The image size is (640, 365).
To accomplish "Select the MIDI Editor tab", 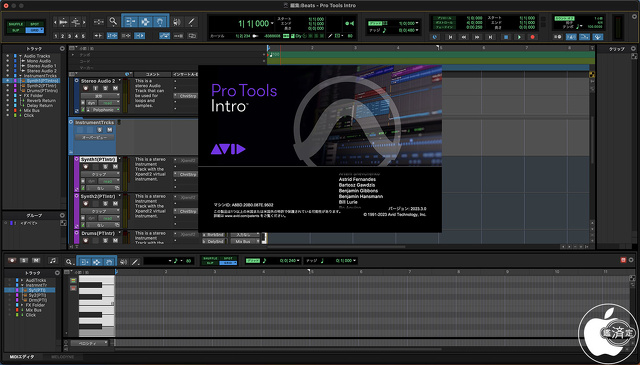I will (x=22, y=357).
